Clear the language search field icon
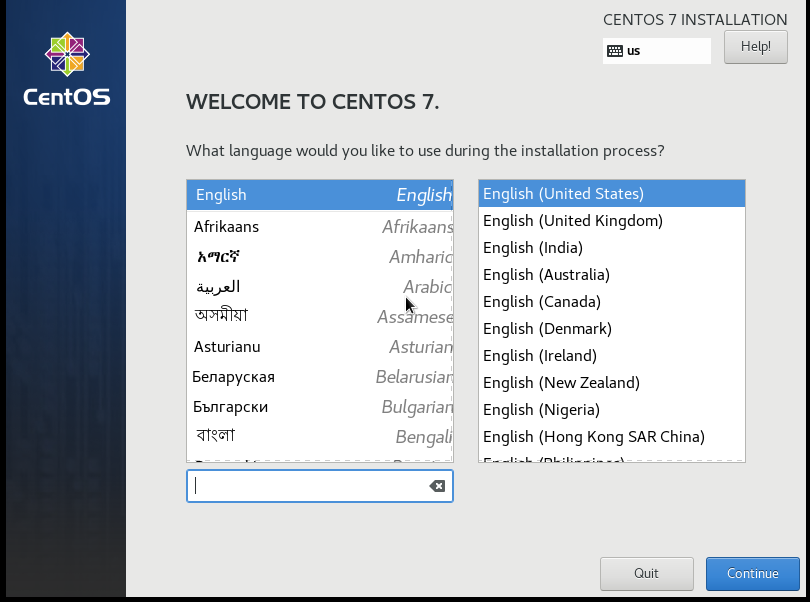The width and height of the screenshot is (810, 602). [x=437, y=486]
